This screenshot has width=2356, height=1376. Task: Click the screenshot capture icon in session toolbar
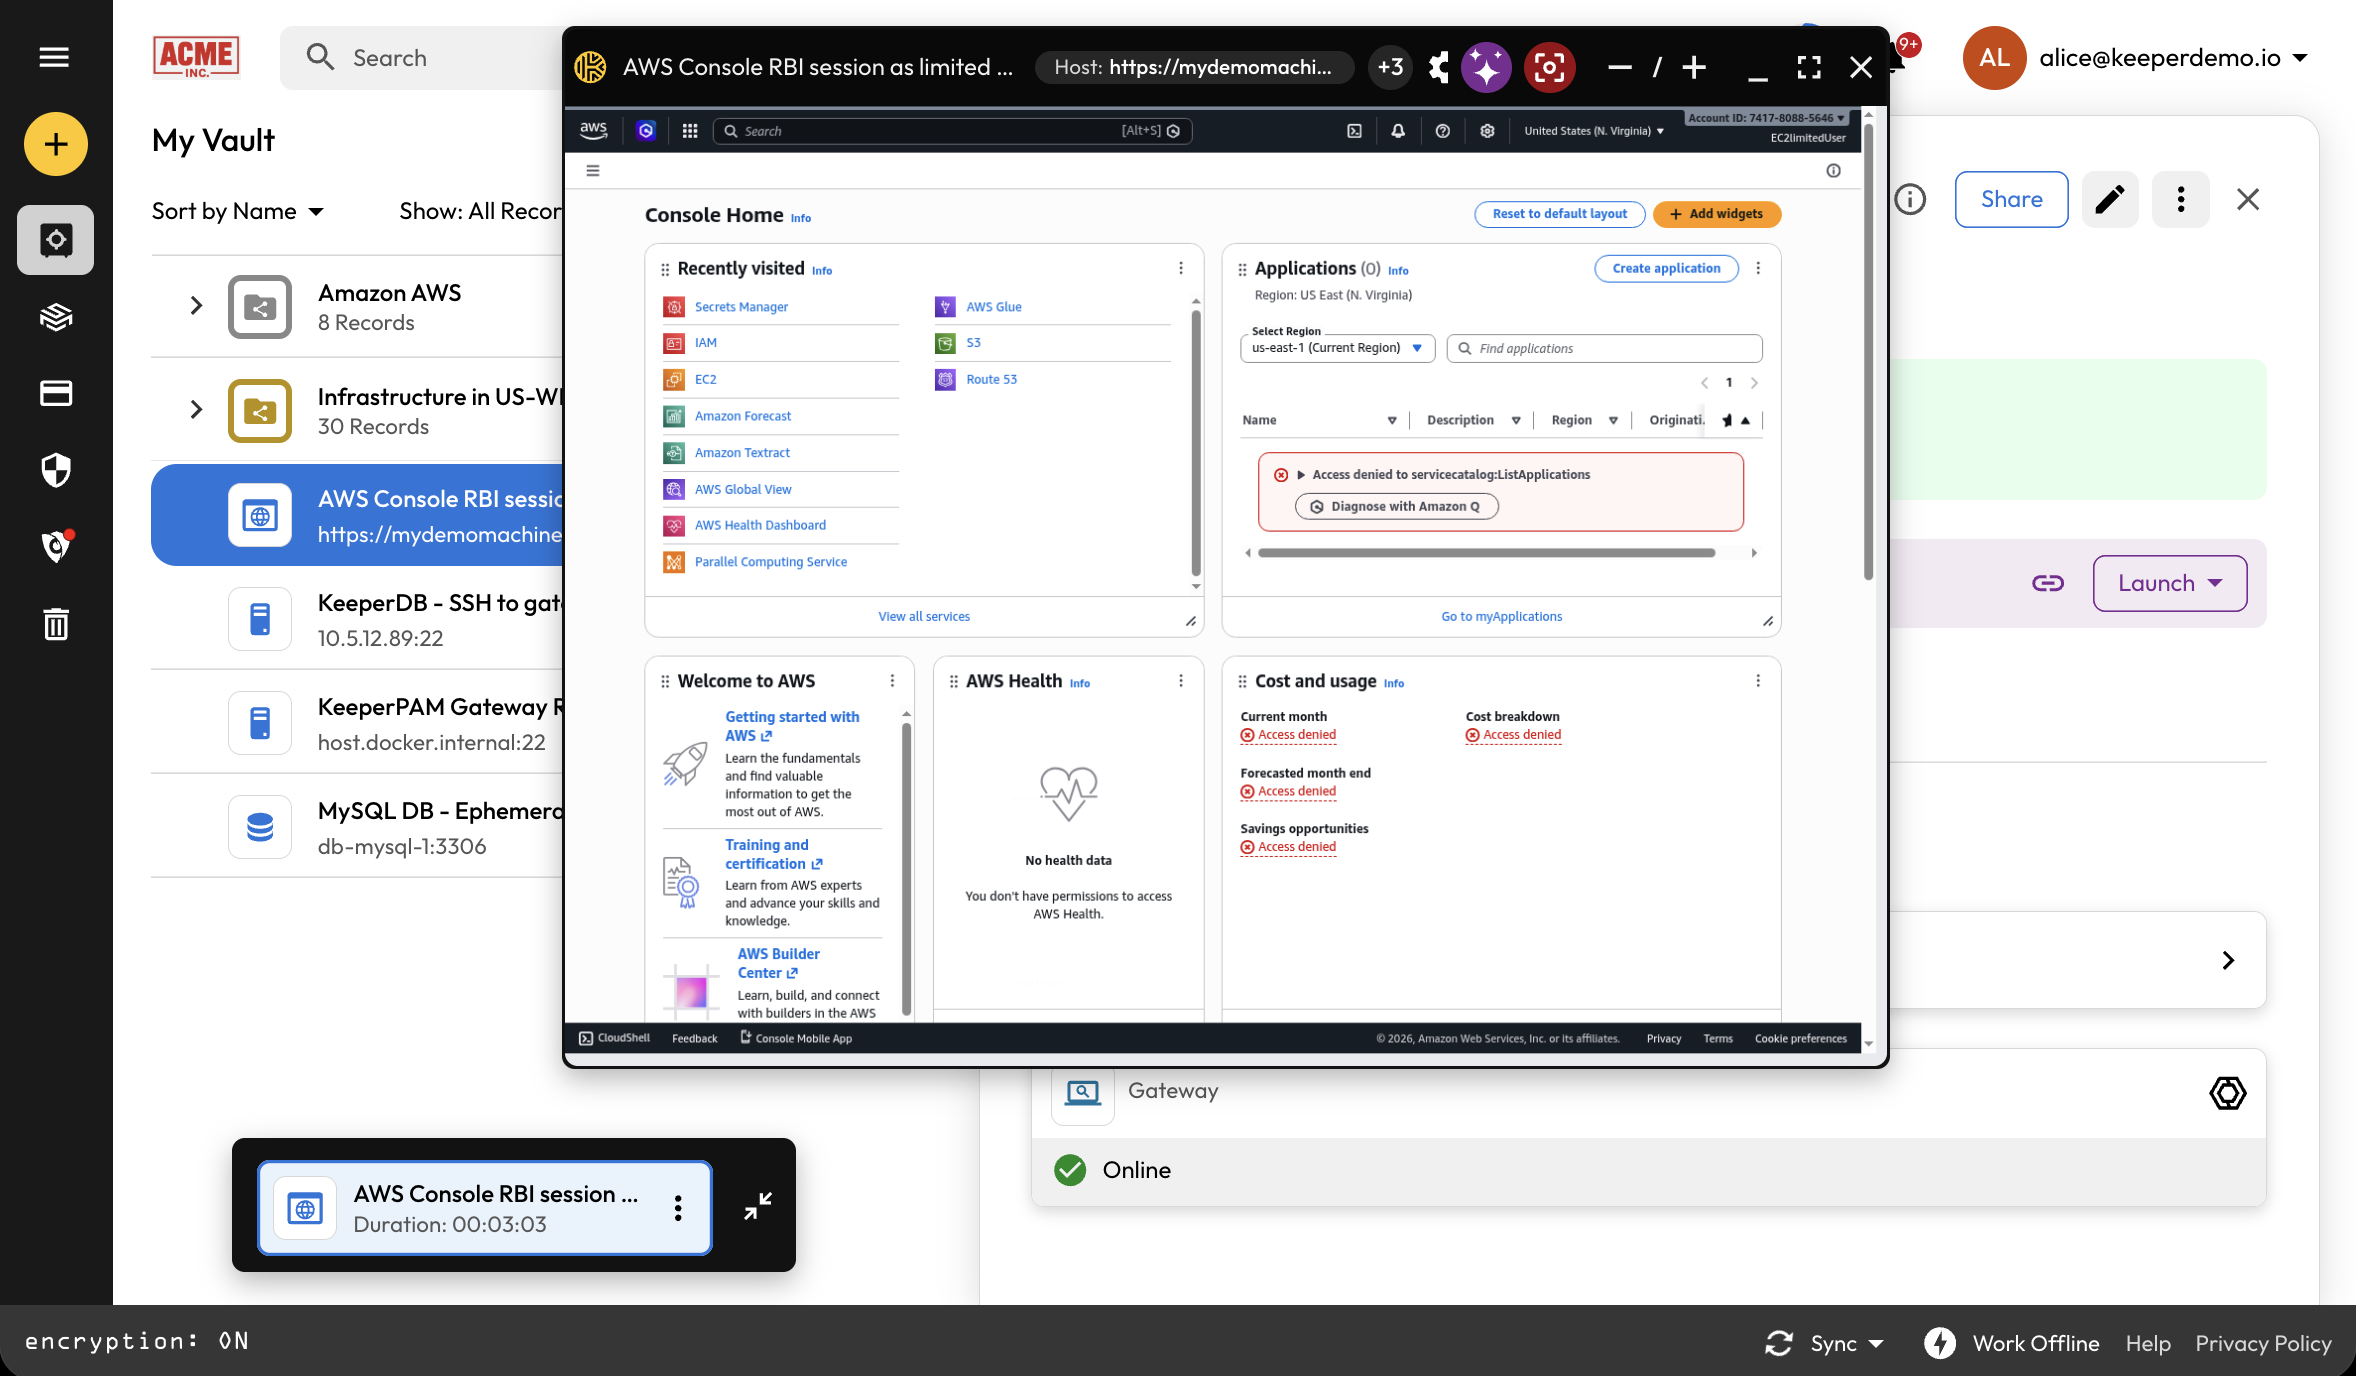pos(1549,67)
